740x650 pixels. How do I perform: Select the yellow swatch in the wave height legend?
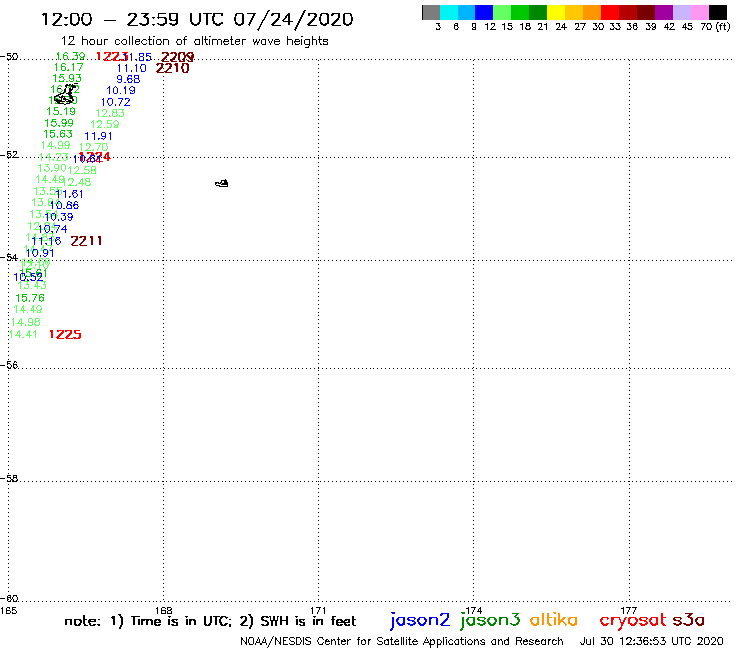[556, 12]
